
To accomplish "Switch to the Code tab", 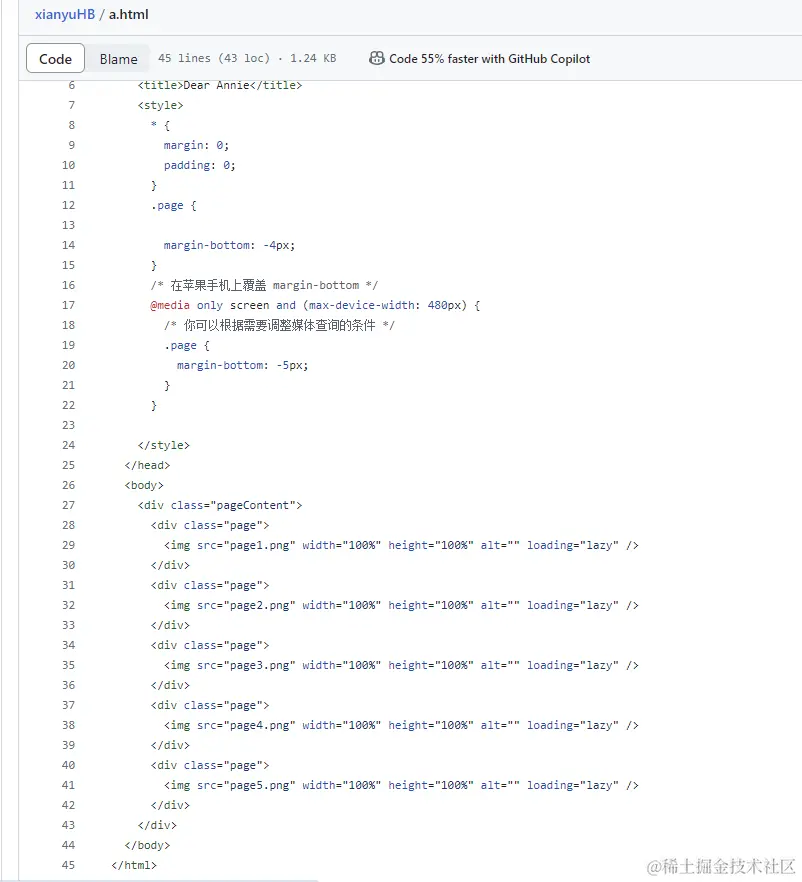I will pyautogui.click(x=55, y=58).
